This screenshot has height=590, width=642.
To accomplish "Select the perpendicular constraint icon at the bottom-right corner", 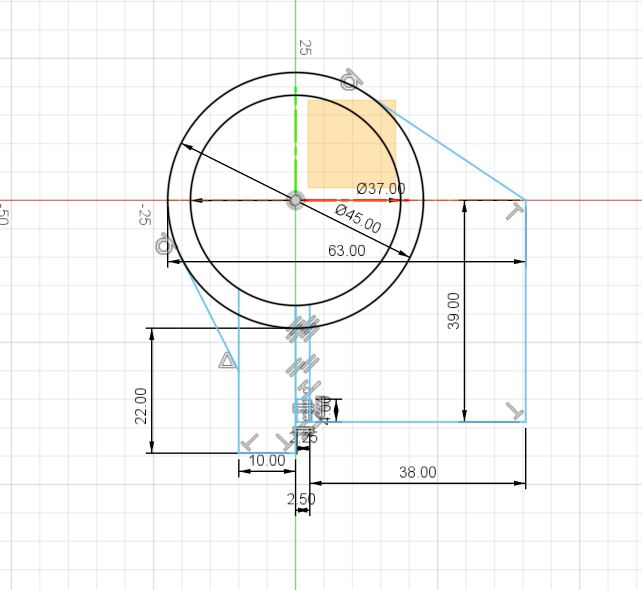I will 515,411.
